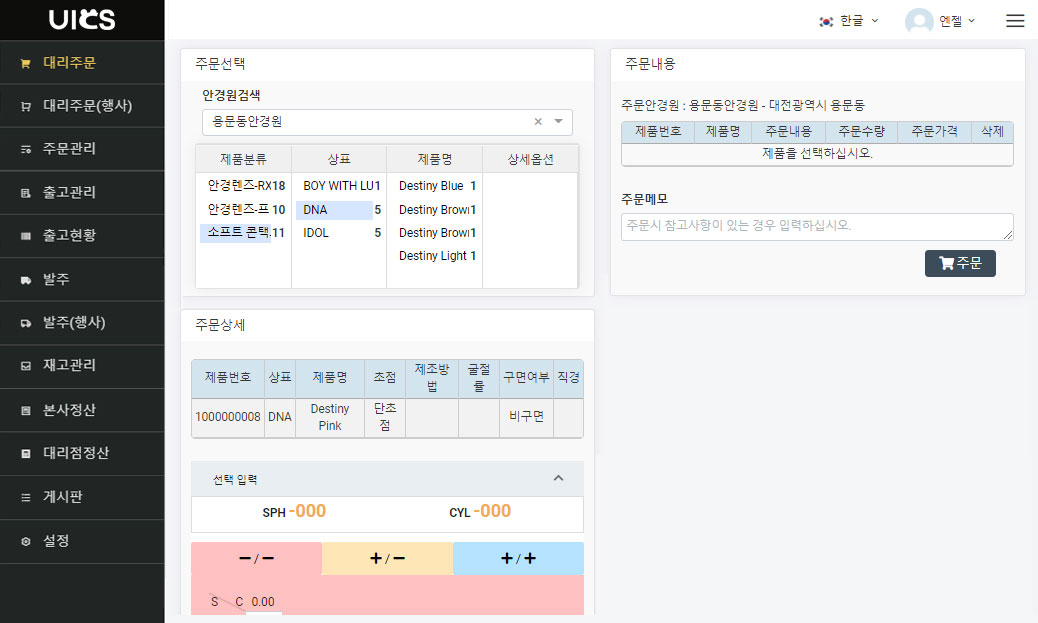Click inside the 주문메모 memo field
1038x623 pixels.
click(x=817, y=226)
